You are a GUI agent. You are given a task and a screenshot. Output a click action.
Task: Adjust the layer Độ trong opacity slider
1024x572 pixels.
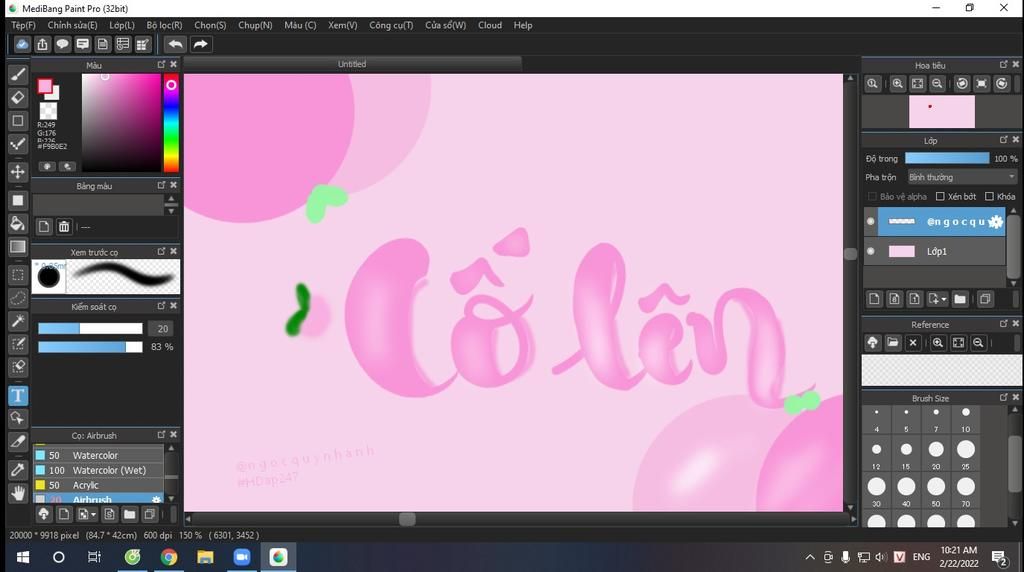(x=947, y=159)
